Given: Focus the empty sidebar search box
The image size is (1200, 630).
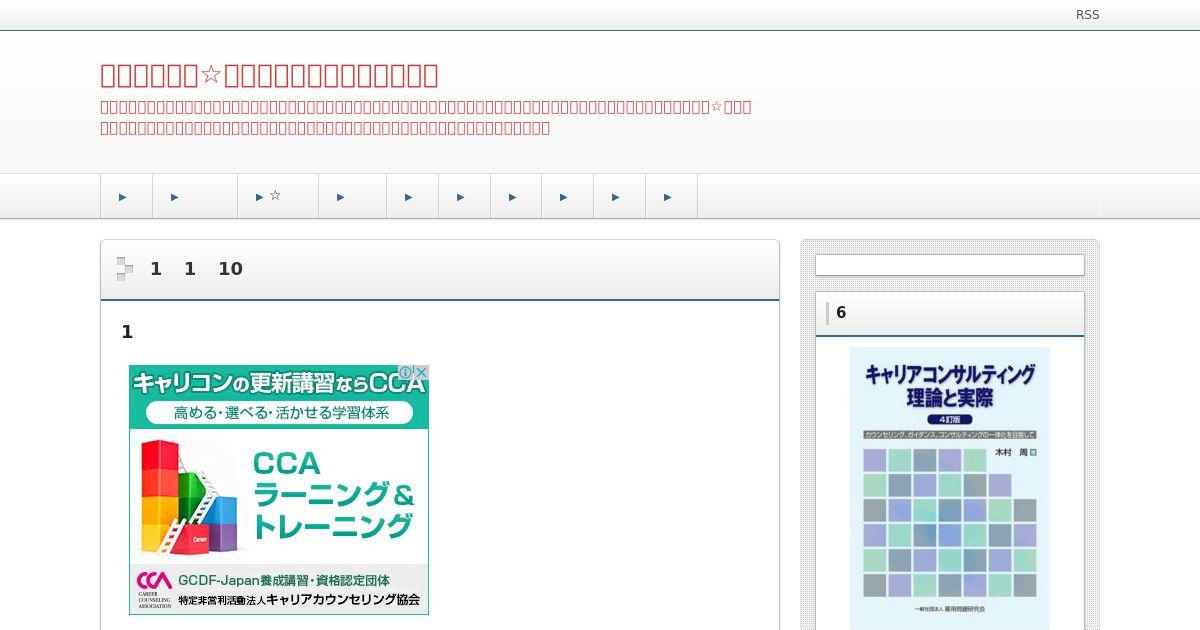Looking at the screenshot, I should point(950,265).
